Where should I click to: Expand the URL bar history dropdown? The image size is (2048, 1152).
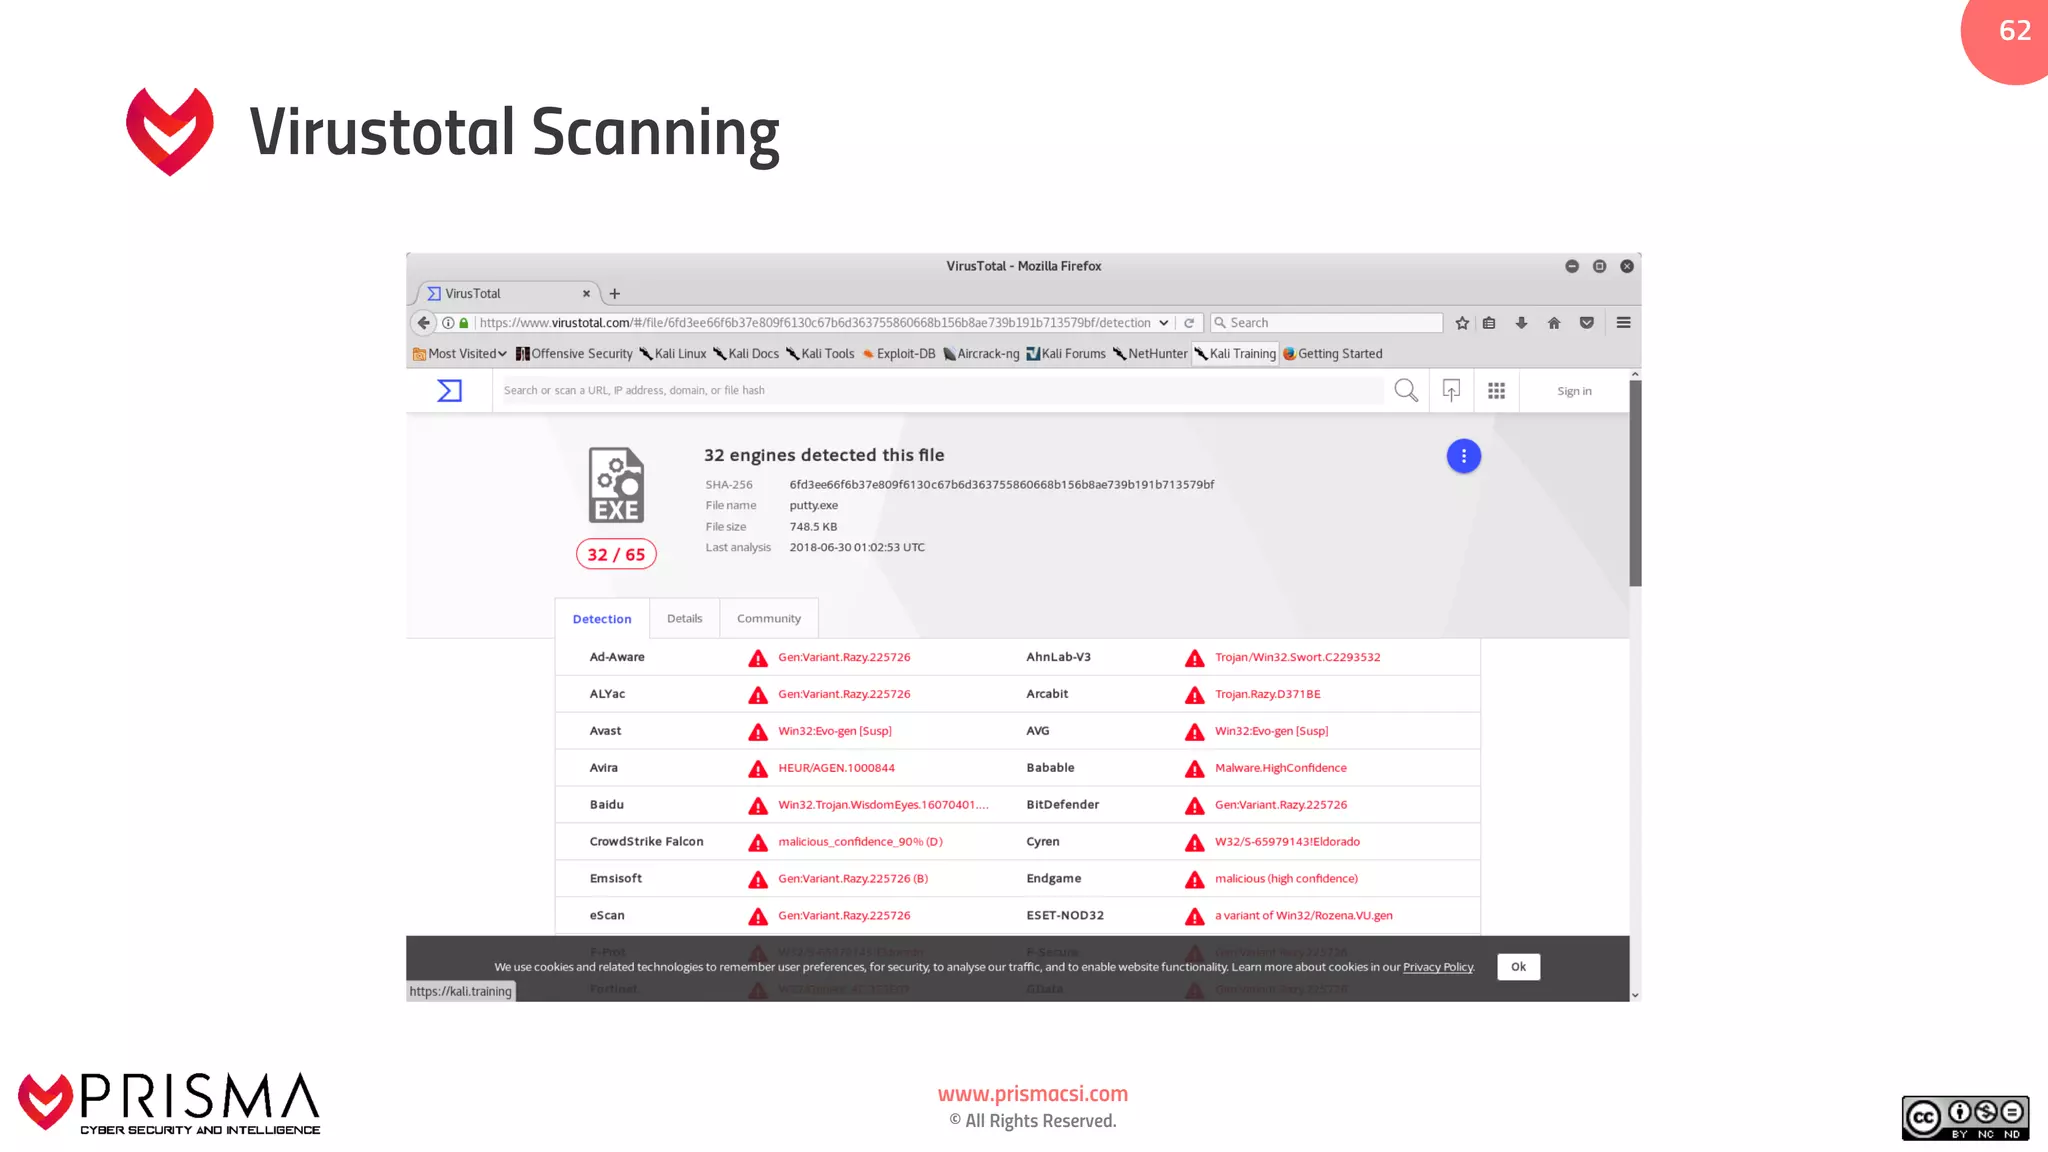(1163, 323)
